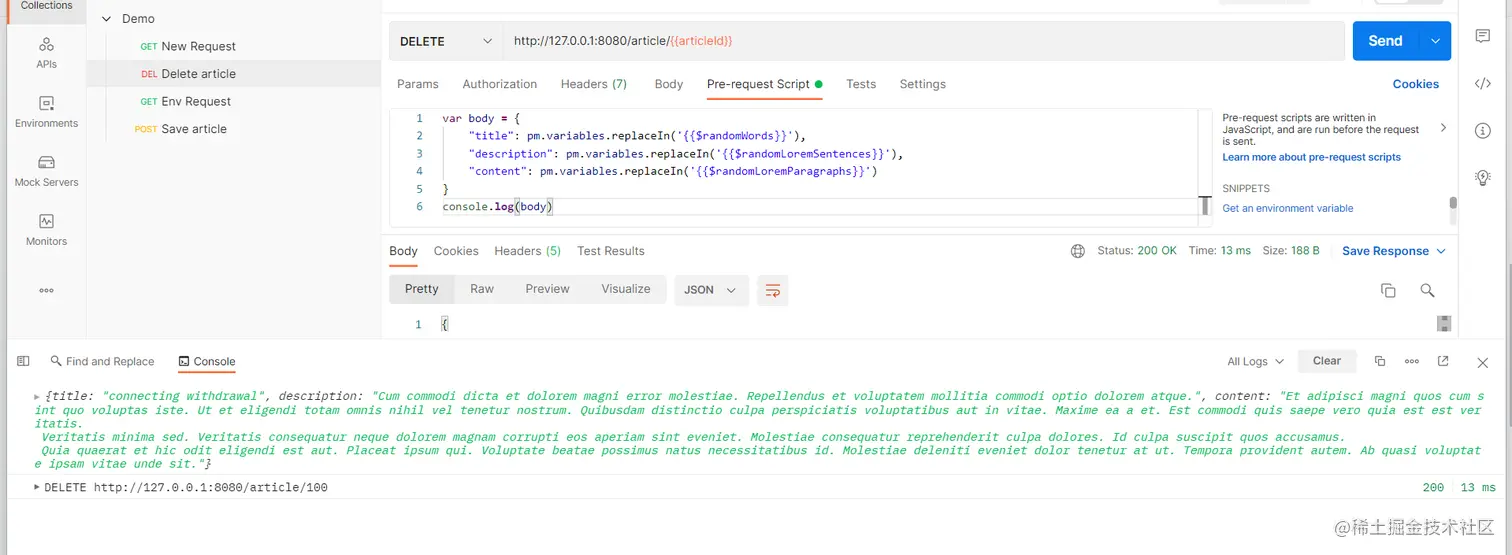Screen dimensions: 1512x555
Task: Select the Pretty view
Action: point(422,289)
